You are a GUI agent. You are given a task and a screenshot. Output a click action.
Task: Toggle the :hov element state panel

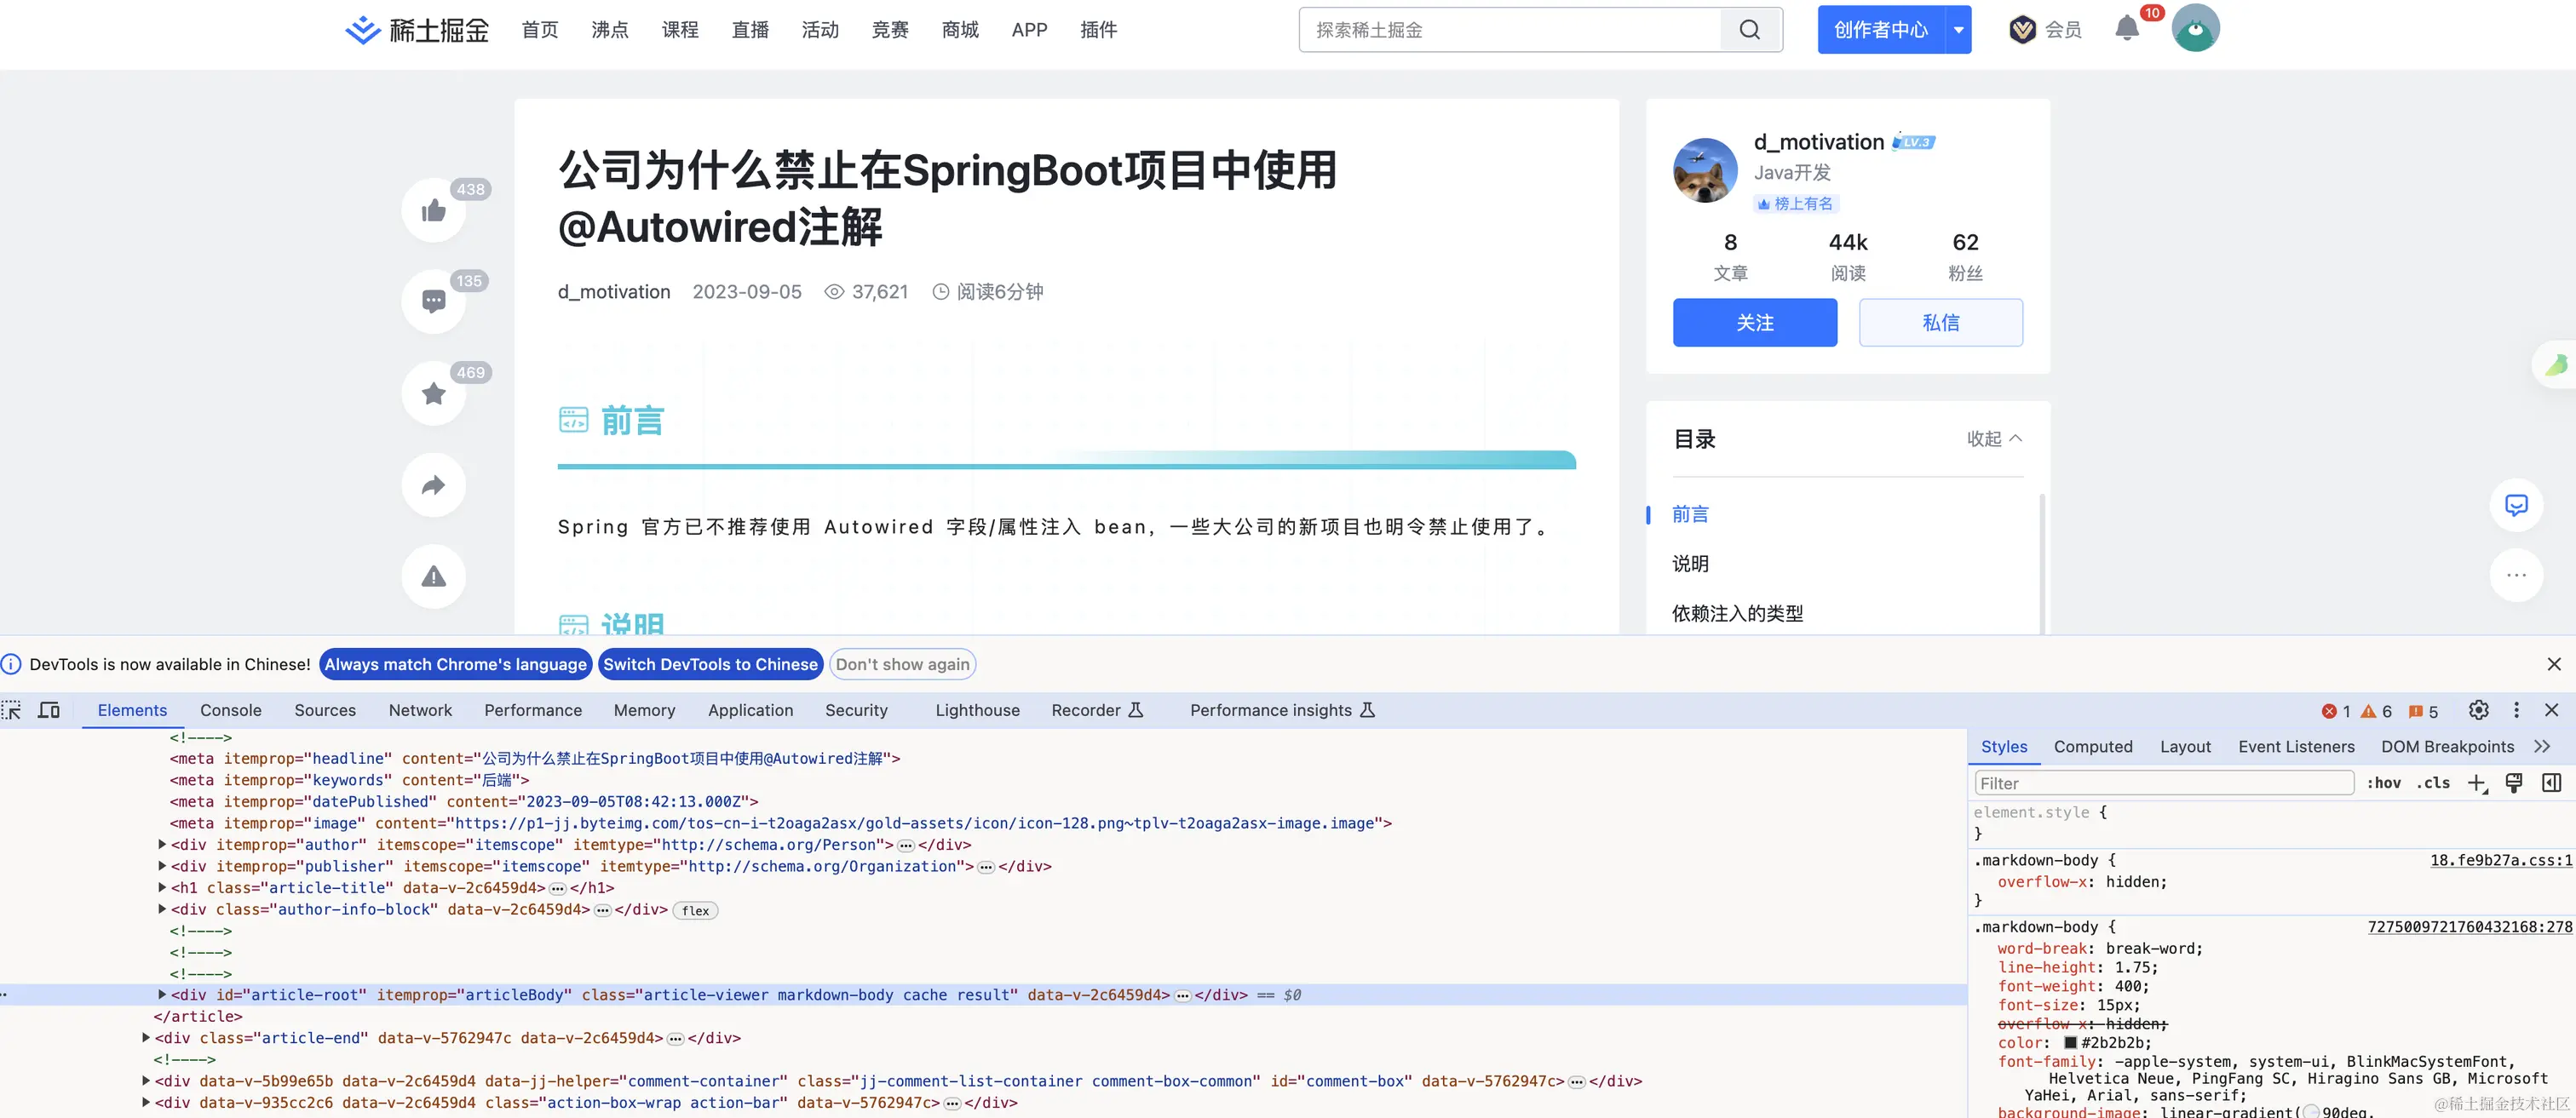(2384, 783)
